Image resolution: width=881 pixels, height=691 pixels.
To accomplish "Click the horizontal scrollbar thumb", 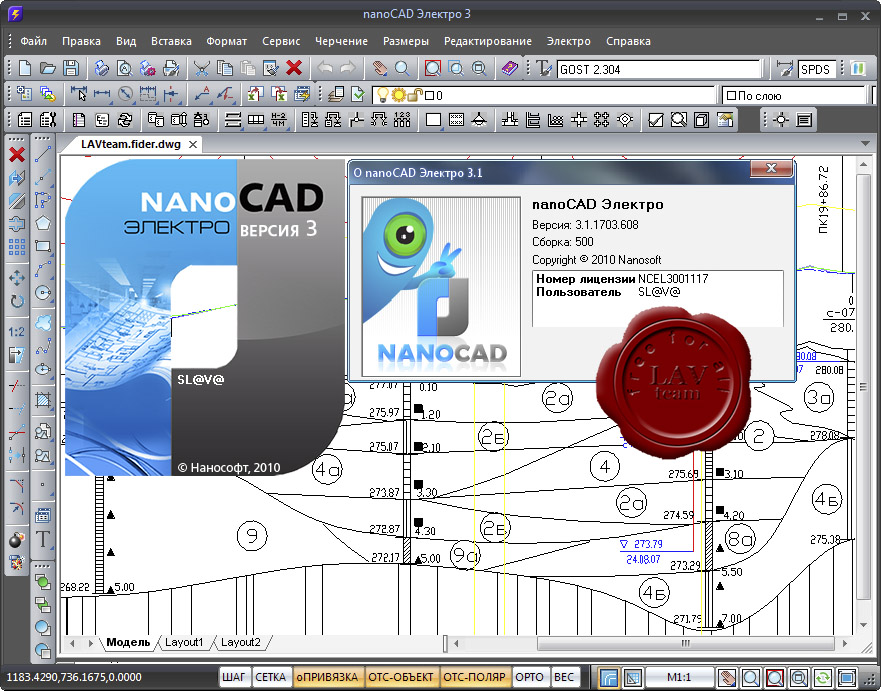I will 685,643.
